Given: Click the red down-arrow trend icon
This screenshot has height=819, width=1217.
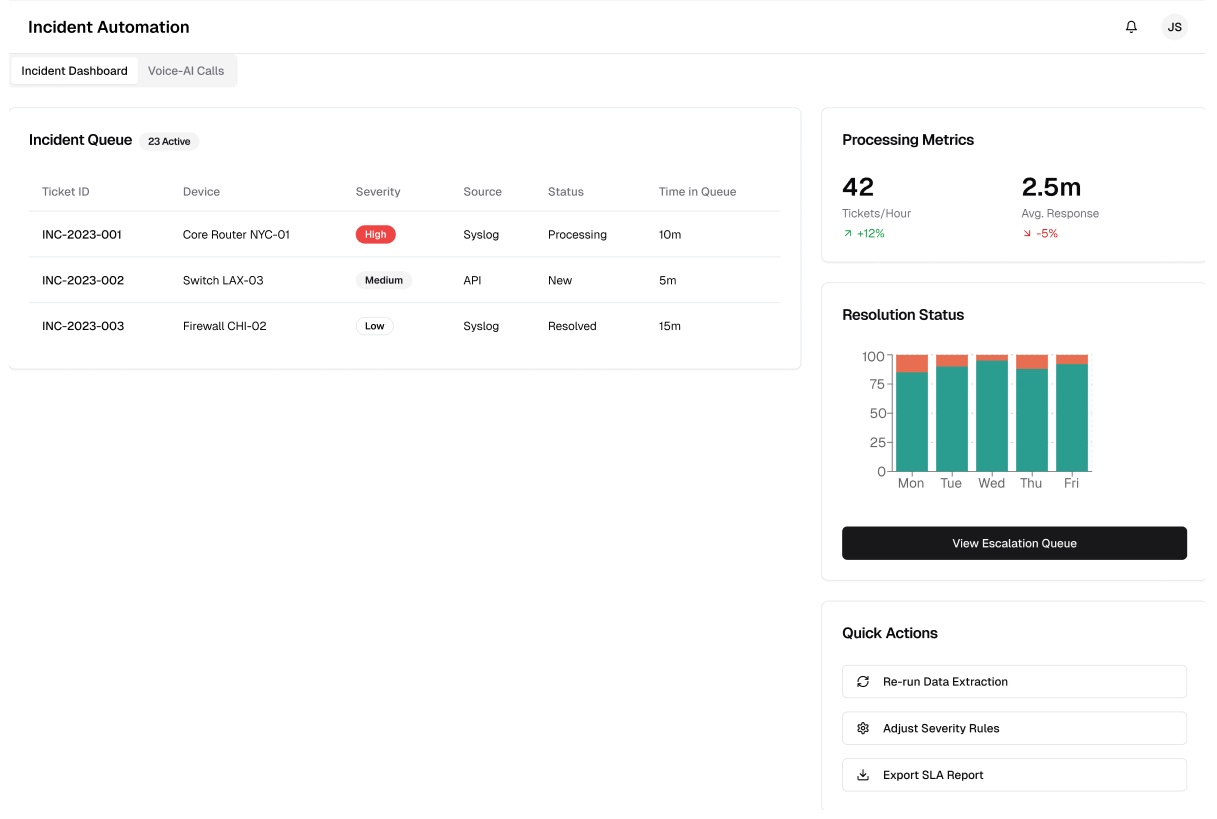Looking at the screenshot, I should (1027, 233).
